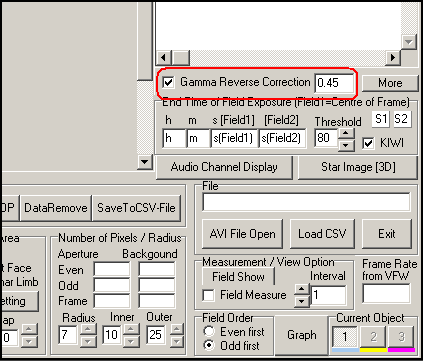The image size is (423, 361).
Task: Enable the Field Measure checkbox
Action: point(208,295)
